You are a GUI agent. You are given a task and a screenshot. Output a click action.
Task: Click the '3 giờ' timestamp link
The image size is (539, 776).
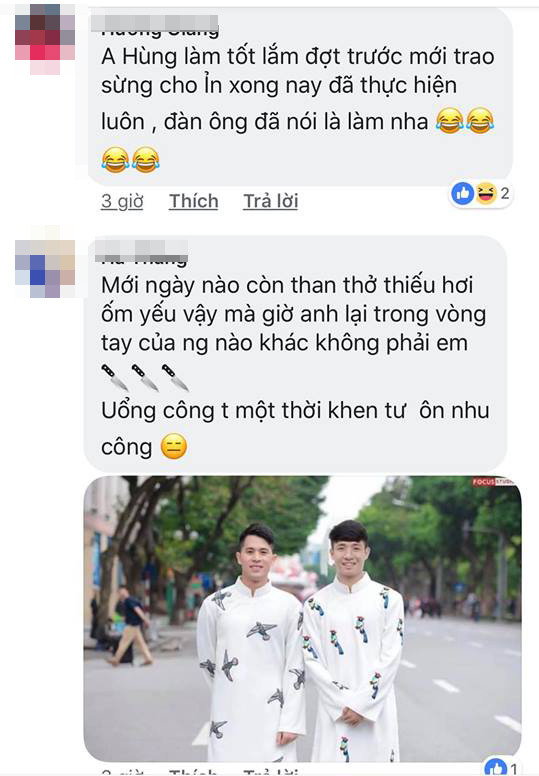tap(122, 201)
